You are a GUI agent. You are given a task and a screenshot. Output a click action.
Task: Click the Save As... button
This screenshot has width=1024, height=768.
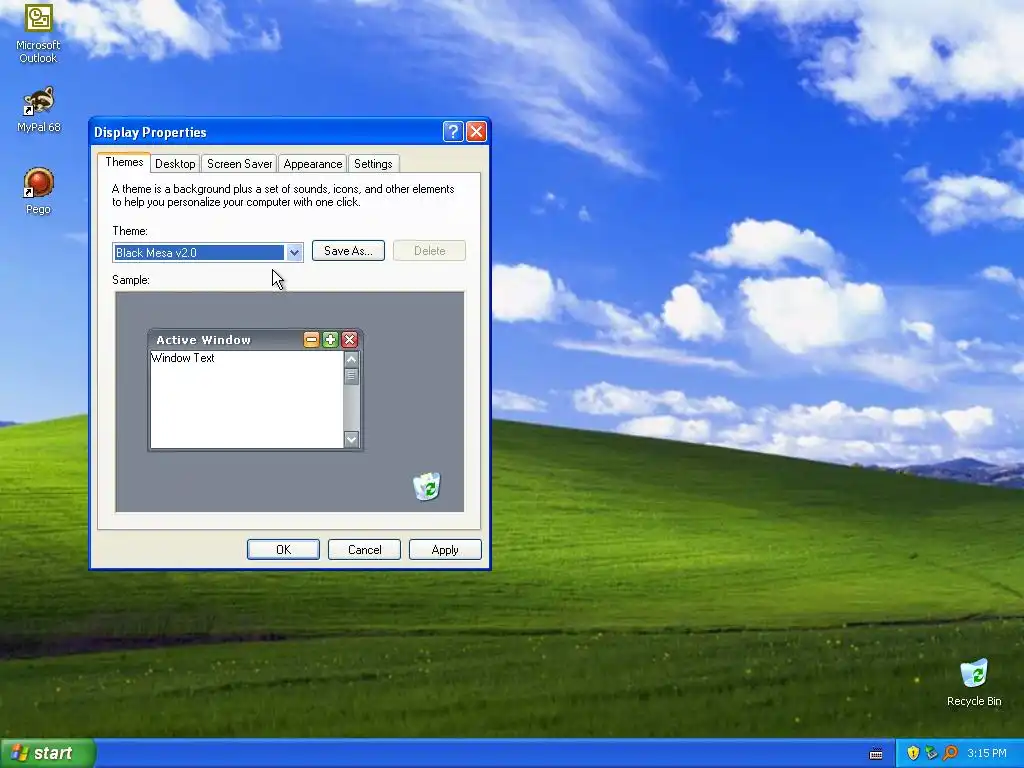click(348, 251)
